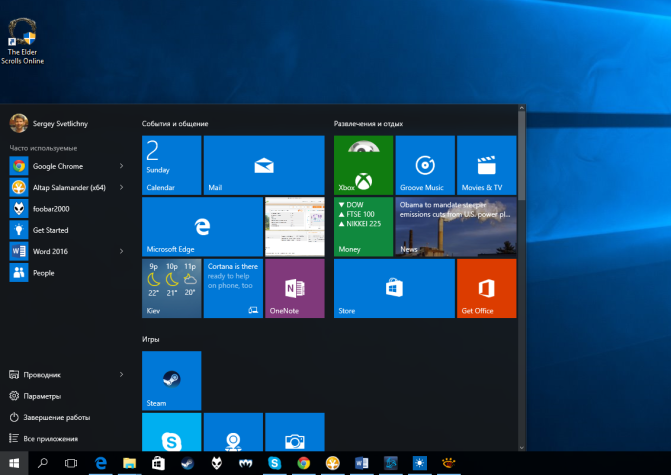Image resolution: width=671 pixels, height=475 pixels.
Task: Open Skype from the taskbar
Action: click(274, 463)
